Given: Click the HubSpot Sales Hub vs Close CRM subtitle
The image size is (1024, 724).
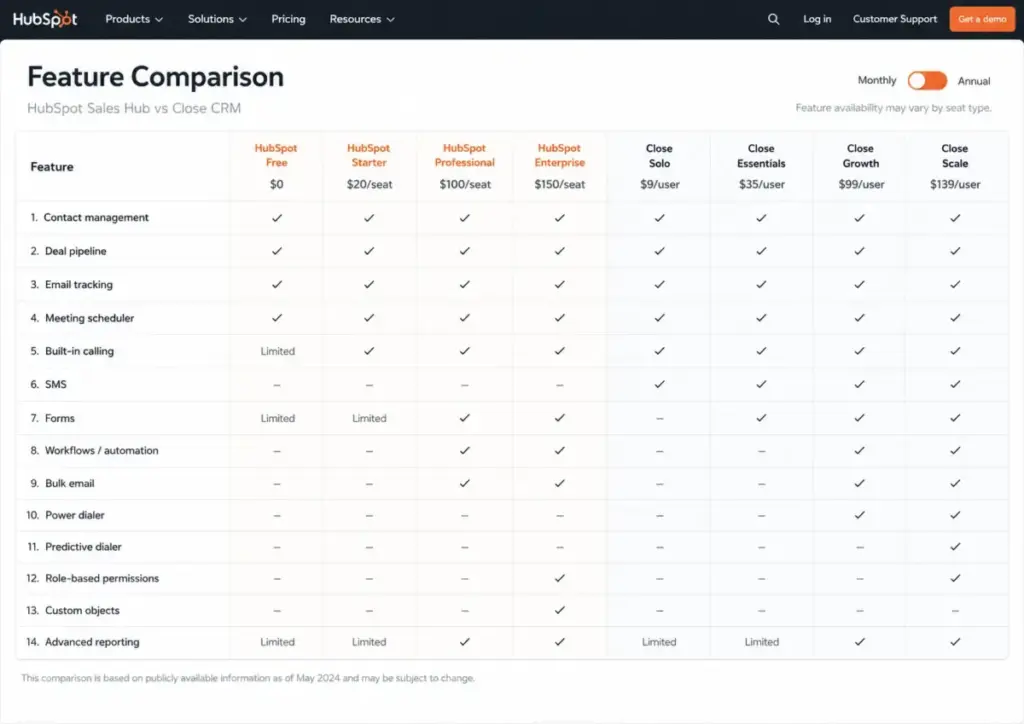Looking at the screenshot, I should [x=134, y=108].
